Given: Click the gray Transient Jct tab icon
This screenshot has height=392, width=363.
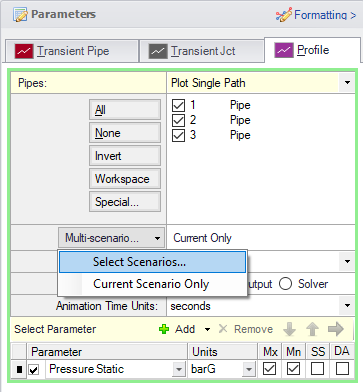Looking at the screenshot, I should point(158,51).
